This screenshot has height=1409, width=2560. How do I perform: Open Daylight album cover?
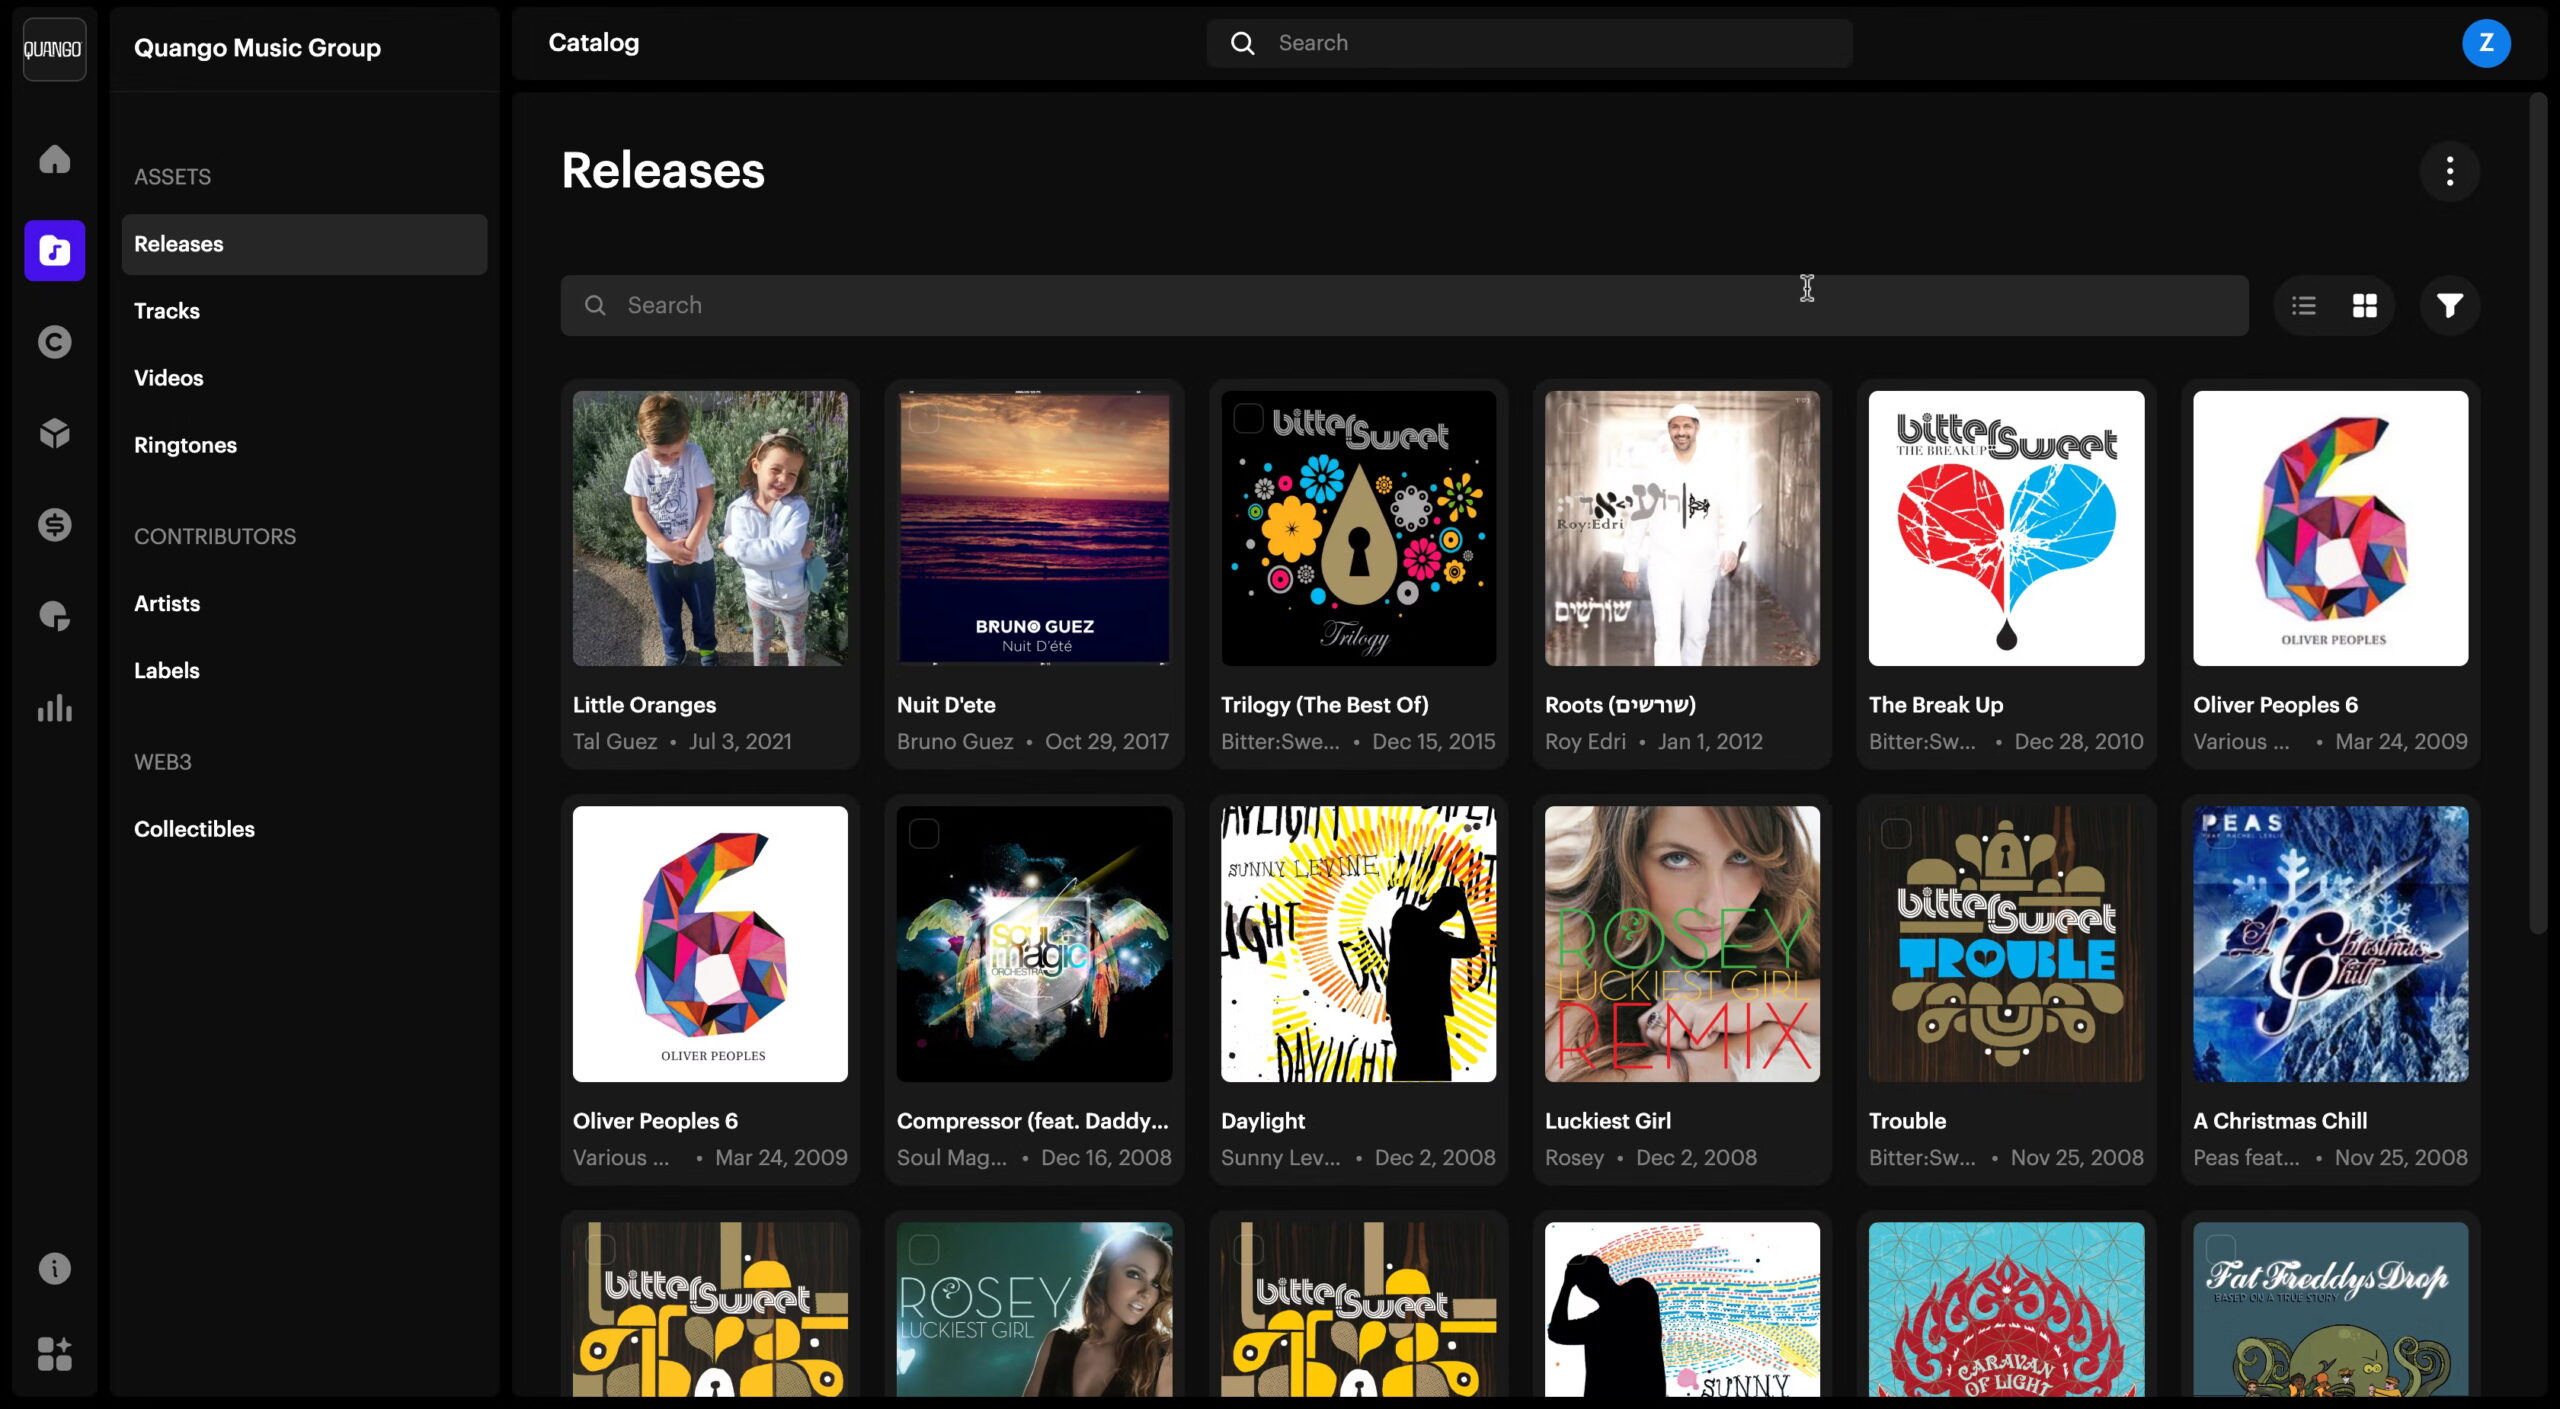[x=1358, y=944]
